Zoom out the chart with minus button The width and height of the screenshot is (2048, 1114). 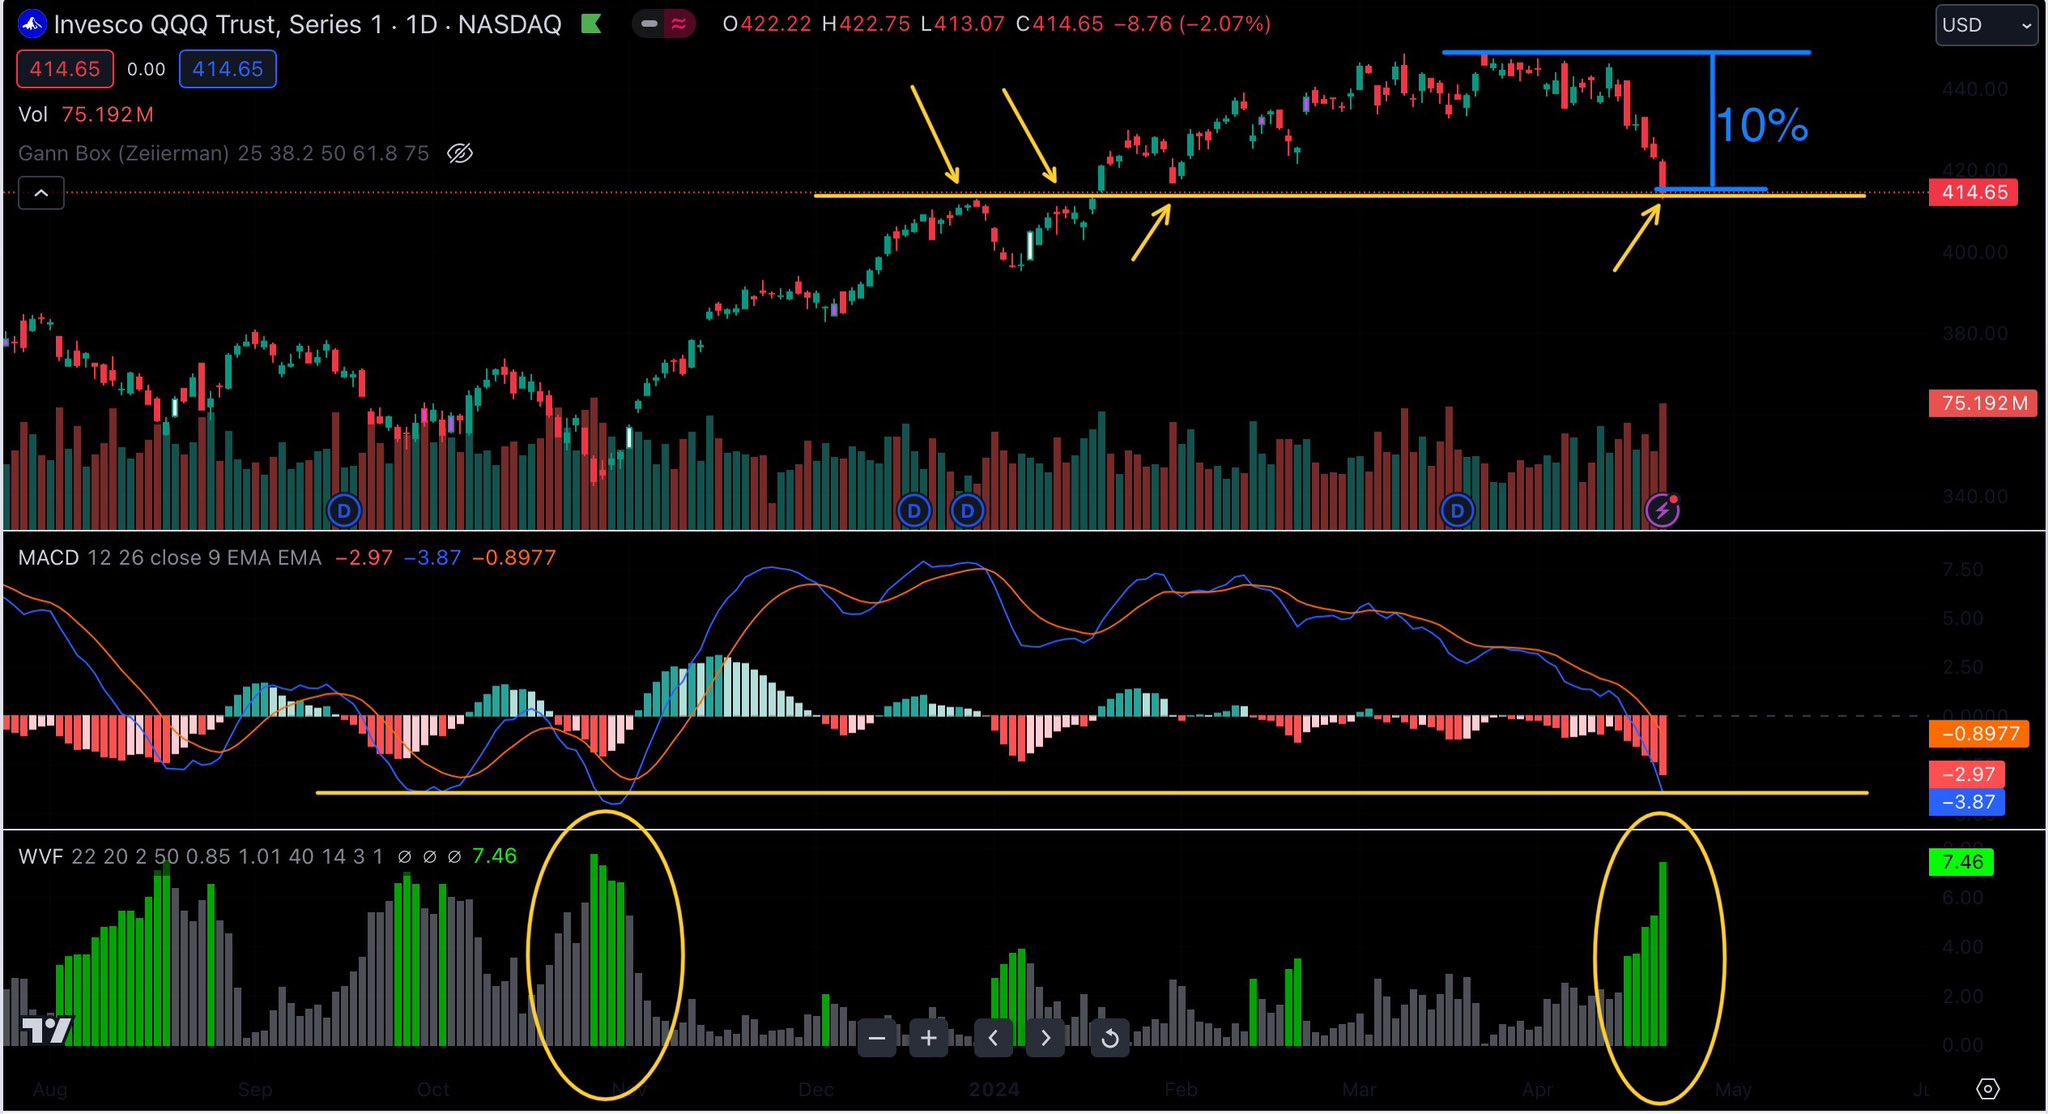pos(877,1038)
